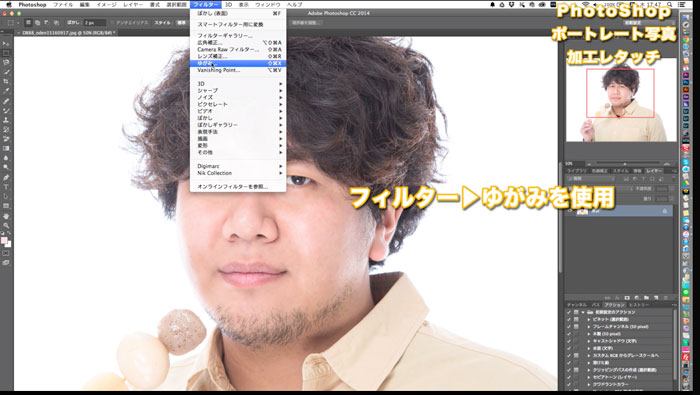This screenshot has width=700, height=395.
Task: Expand セピアトーン action triangle
Action: [x=589, y=377]
